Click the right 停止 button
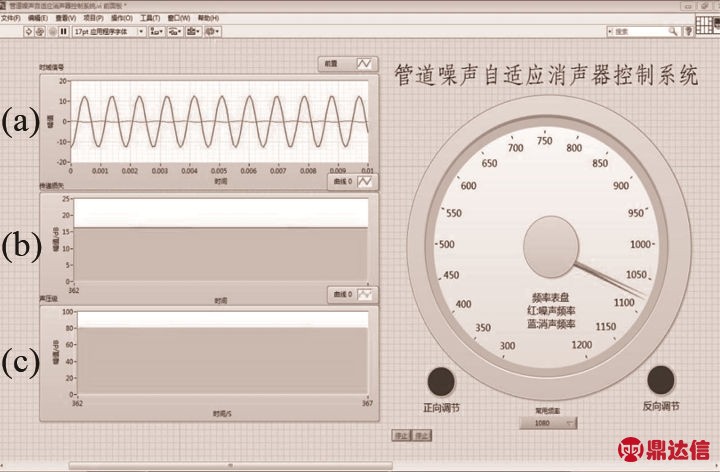The height and width of the screenshot is (472, 720). 422,436
